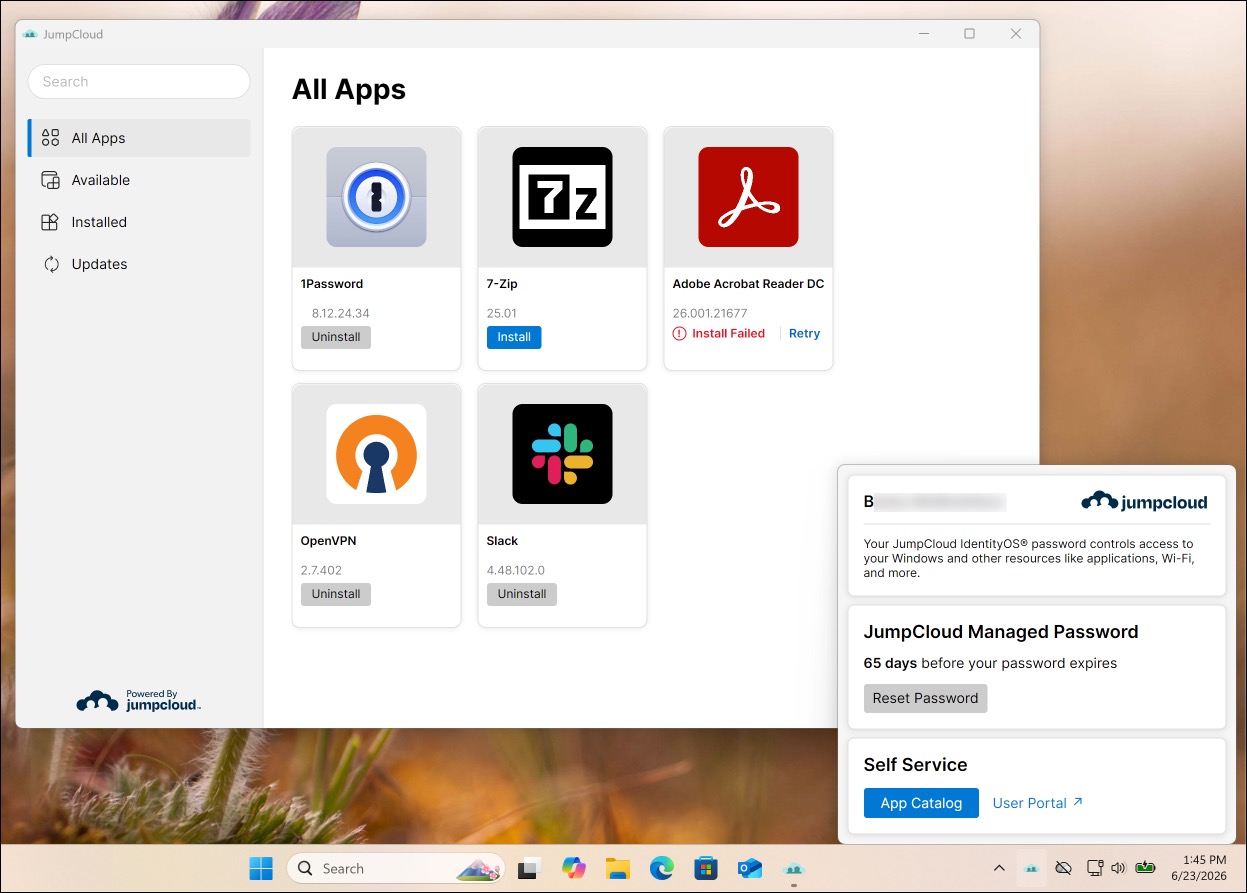The width and height of the screenshot is (1247, 893).
Task: Click the JumpCloud app search field
Action: pyautogui.click(x=139, y=82)
